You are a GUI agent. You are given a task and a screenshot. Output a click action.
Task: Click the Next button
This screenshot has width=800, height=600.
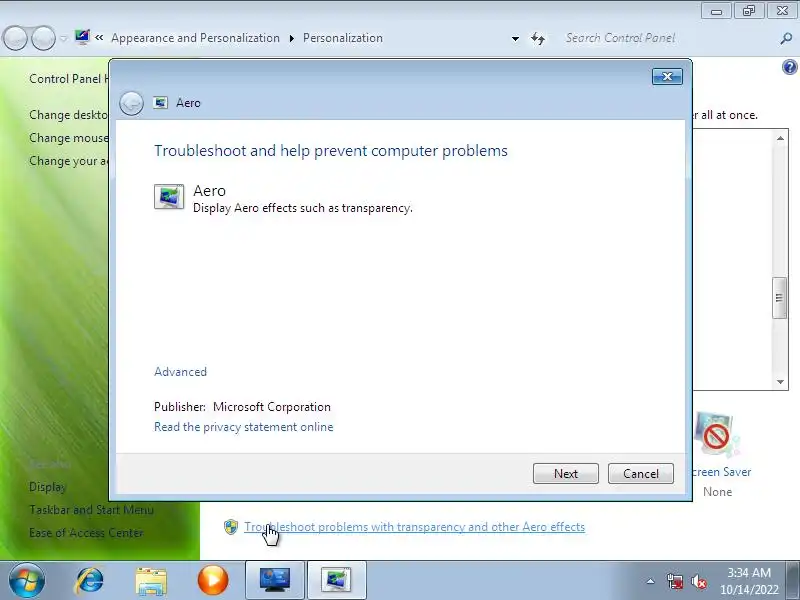point(566,473)
